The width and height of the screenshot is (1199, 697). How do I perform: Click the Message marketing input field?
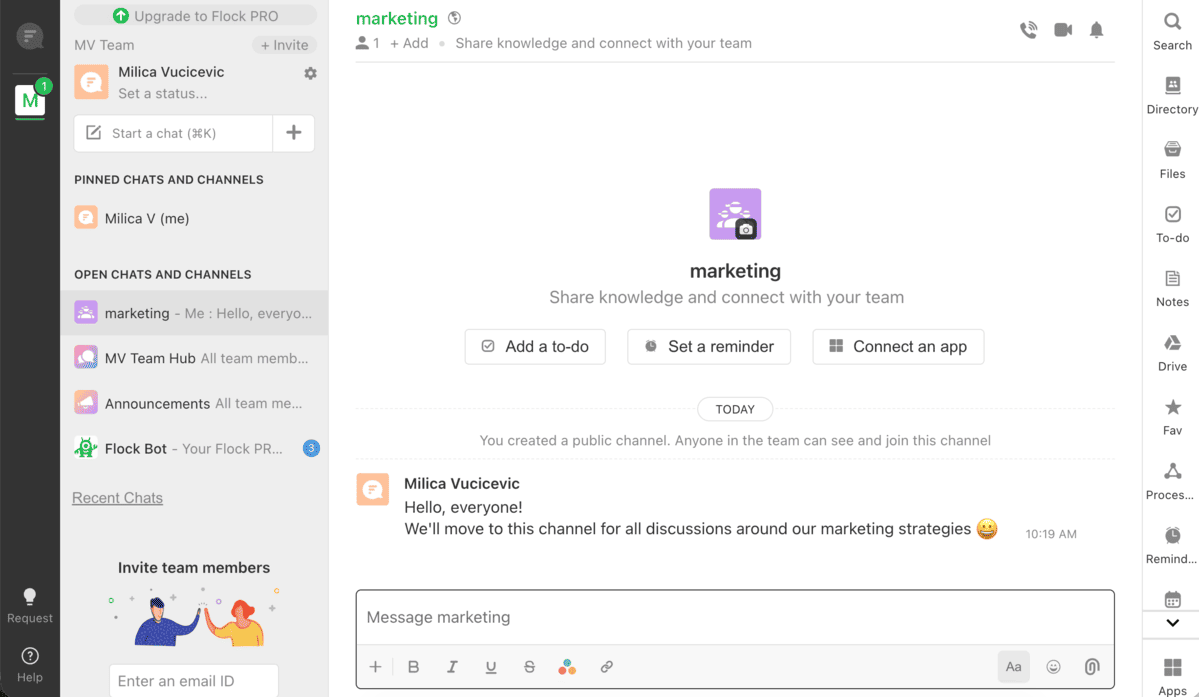pos(735,618)
